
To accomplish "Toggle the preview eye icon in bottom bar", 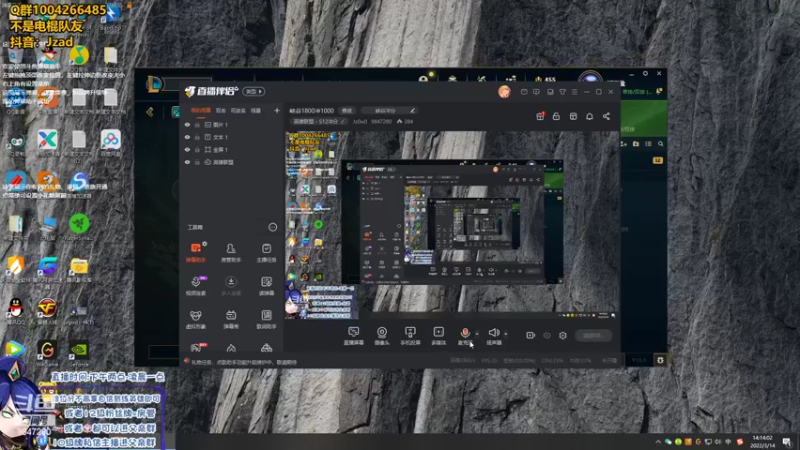I will (x=547, y=335).
